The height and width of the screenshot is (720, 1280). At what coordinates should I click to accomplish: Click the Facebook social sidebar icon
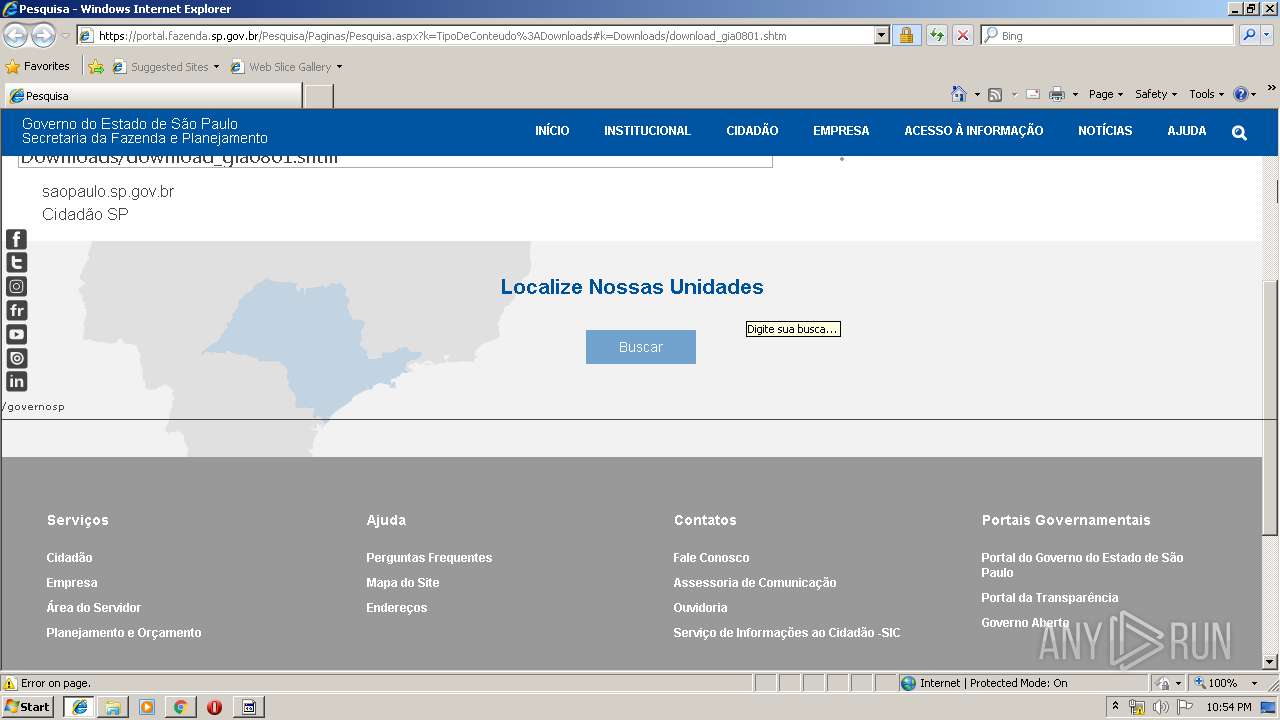click(16, 239)
